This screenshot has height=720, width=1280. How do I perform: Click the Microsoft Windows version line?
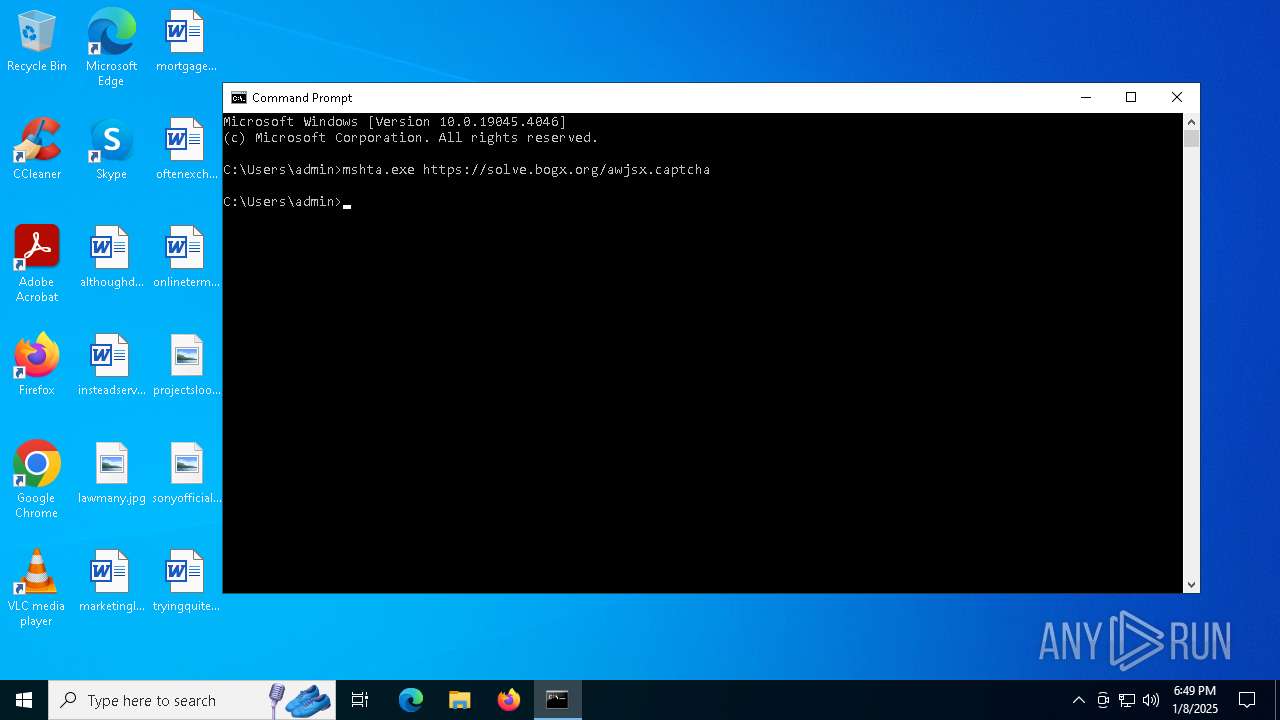point(395,122)
